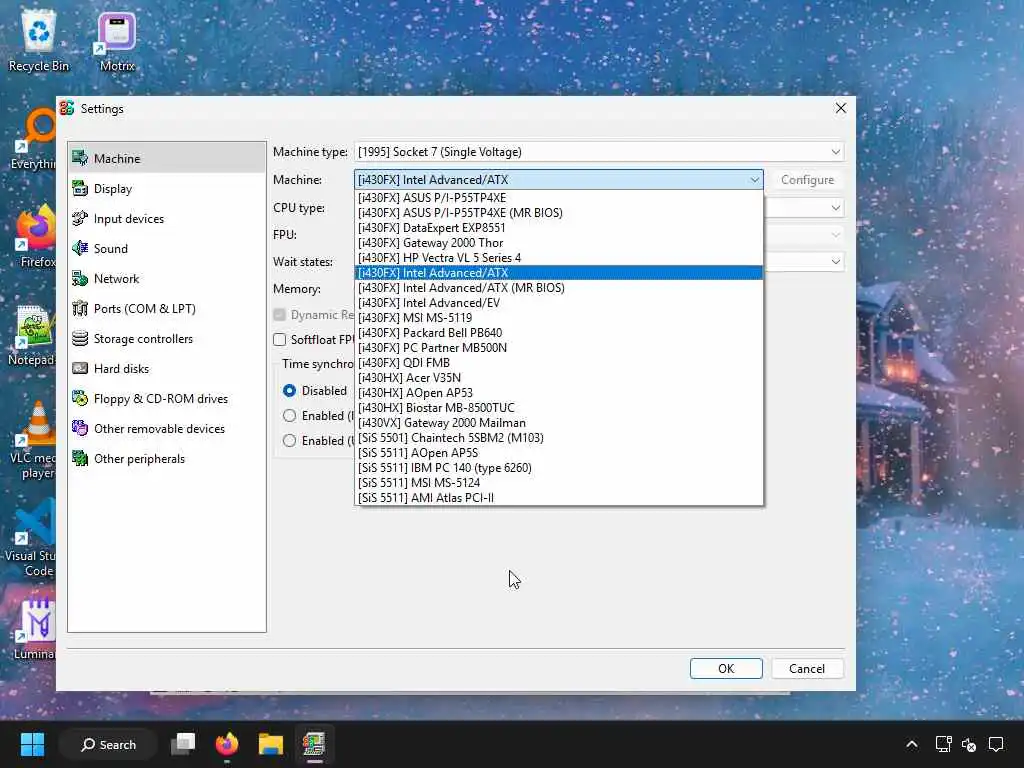This screenshot has width=1024, height=768.
Task: Choose Acer V35N machine
Action: [558, 377]
